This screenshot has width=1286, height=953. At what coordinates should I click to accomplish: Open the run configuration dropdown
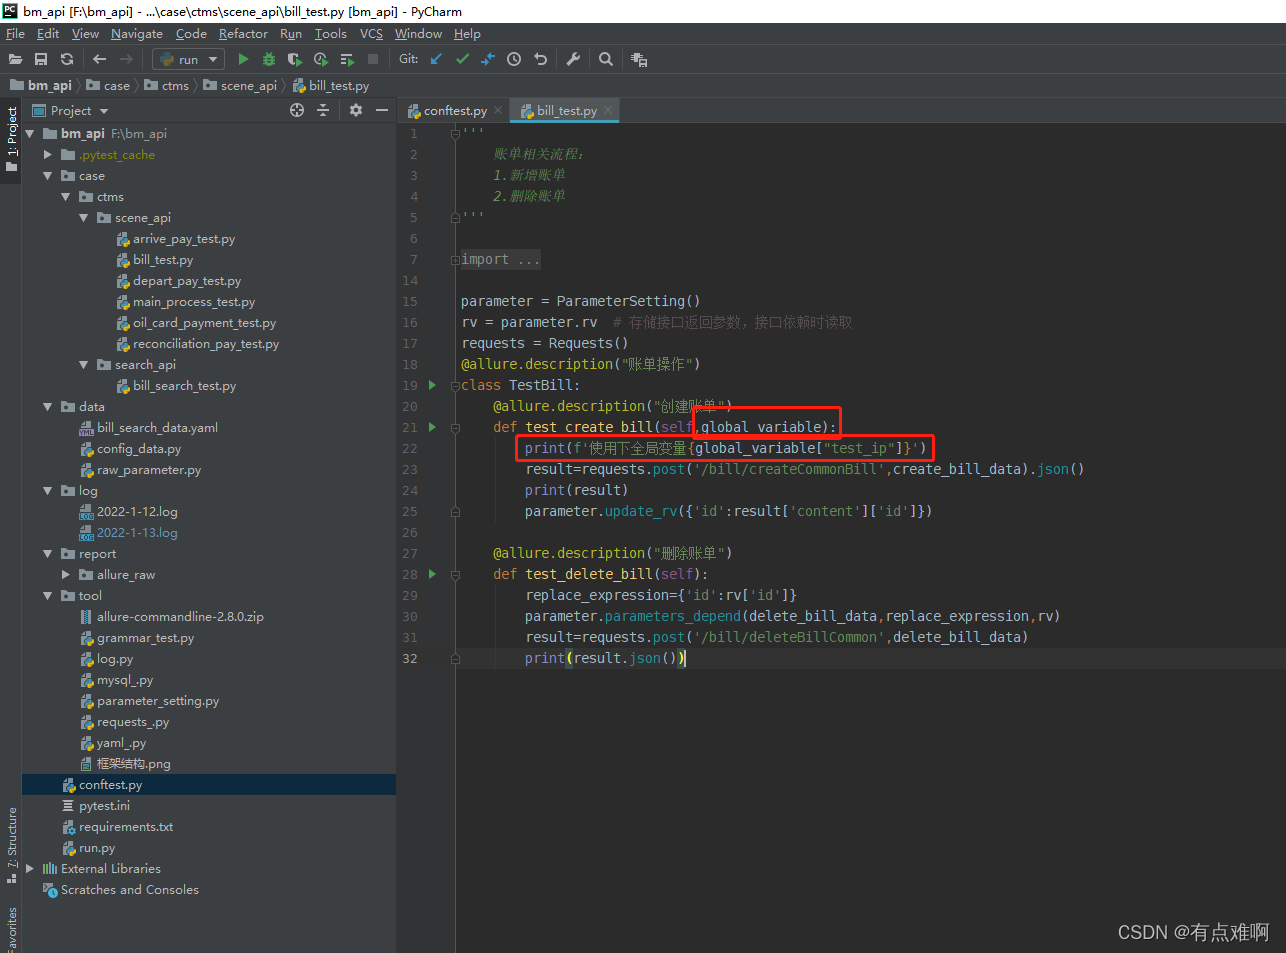tap(188, 60)
